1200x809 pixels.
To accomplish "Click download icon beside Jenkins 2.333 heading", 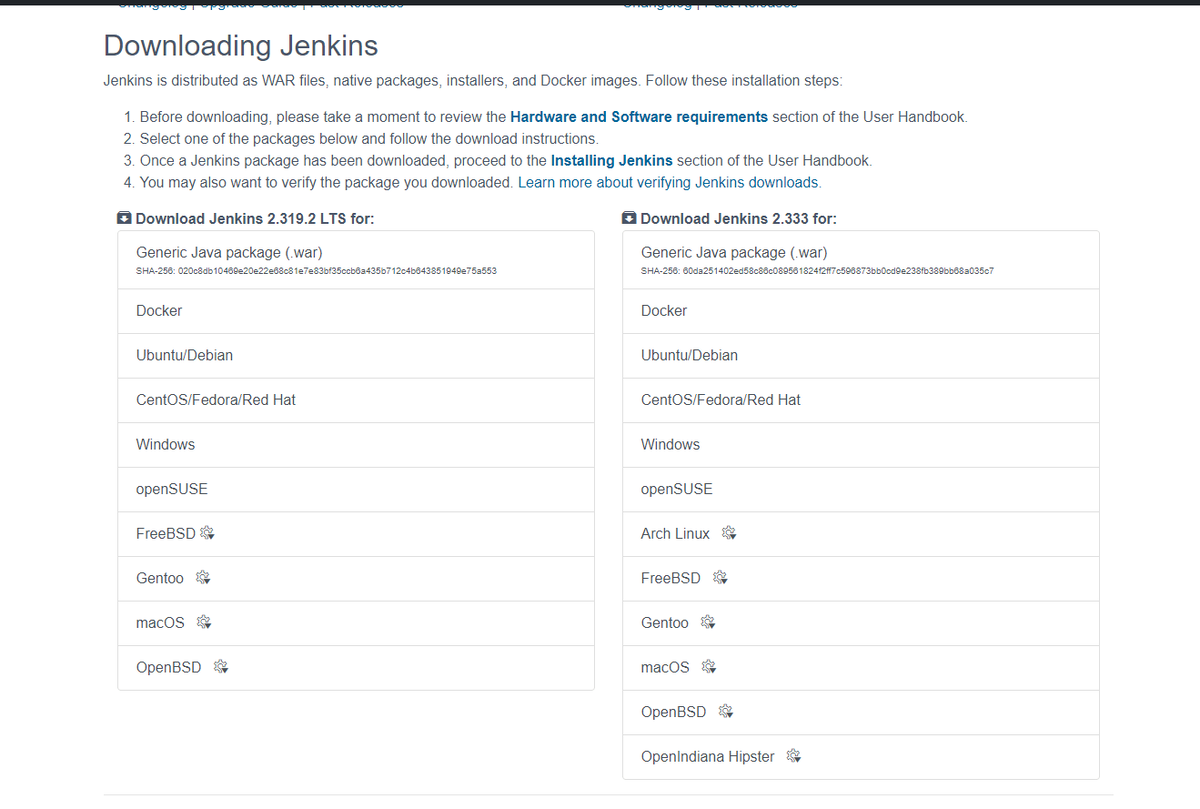I will 629,218.
